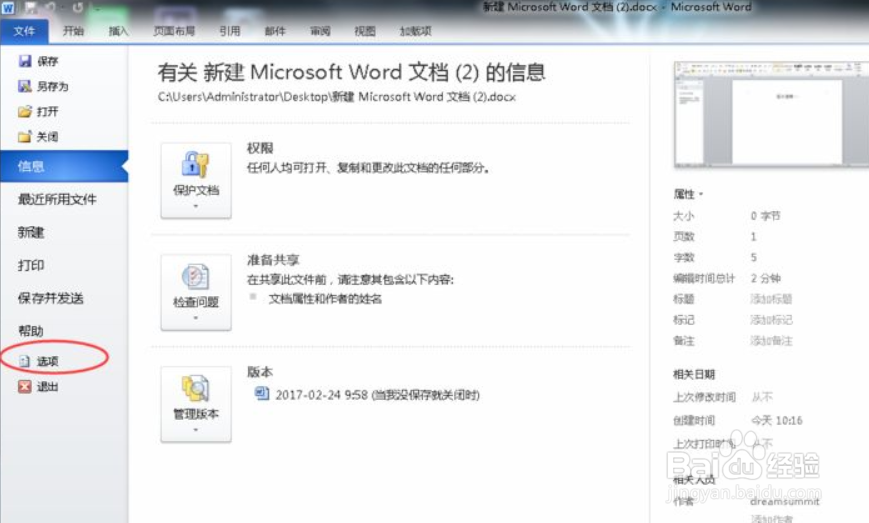This screenshot has width=869, height=523.
Task: Click the 准备共享 prepare for sharing heading
Action: click(x=273, y=260)
